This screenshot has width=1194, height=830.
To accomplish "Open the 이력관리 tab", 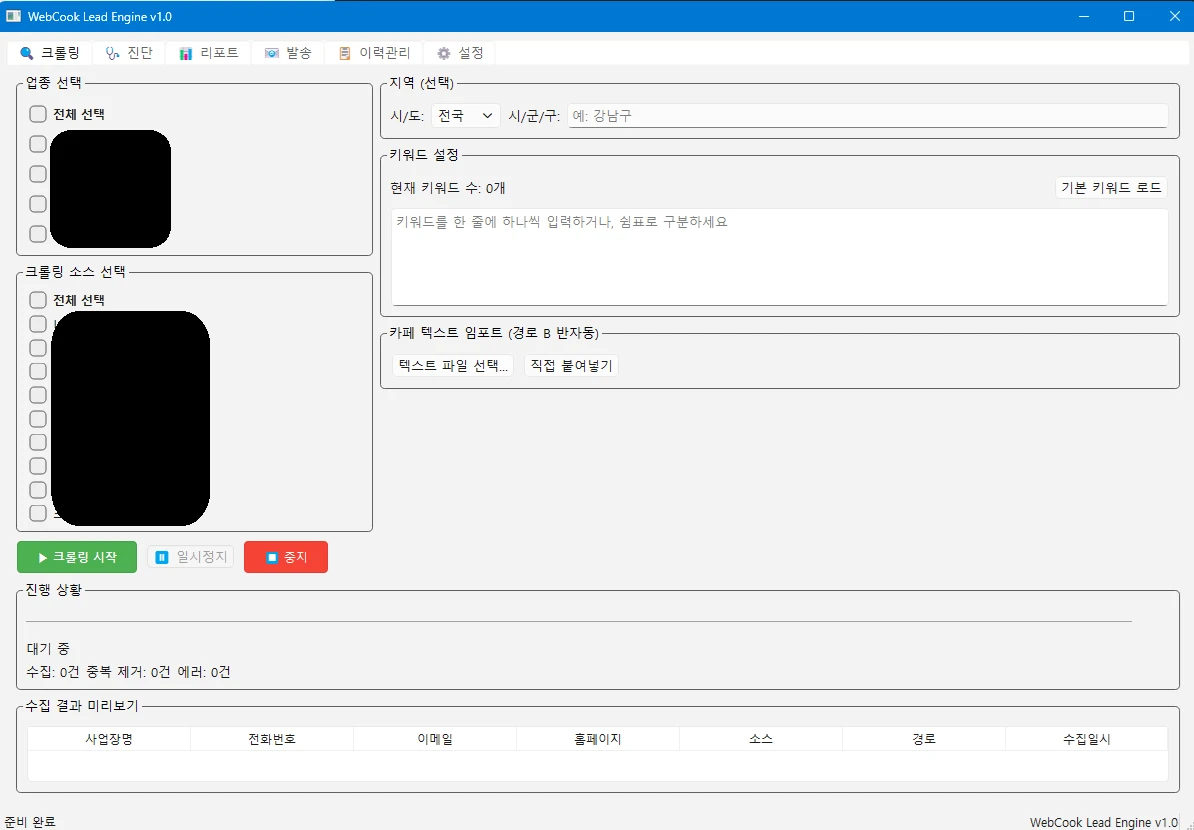I will pos(375,53).
